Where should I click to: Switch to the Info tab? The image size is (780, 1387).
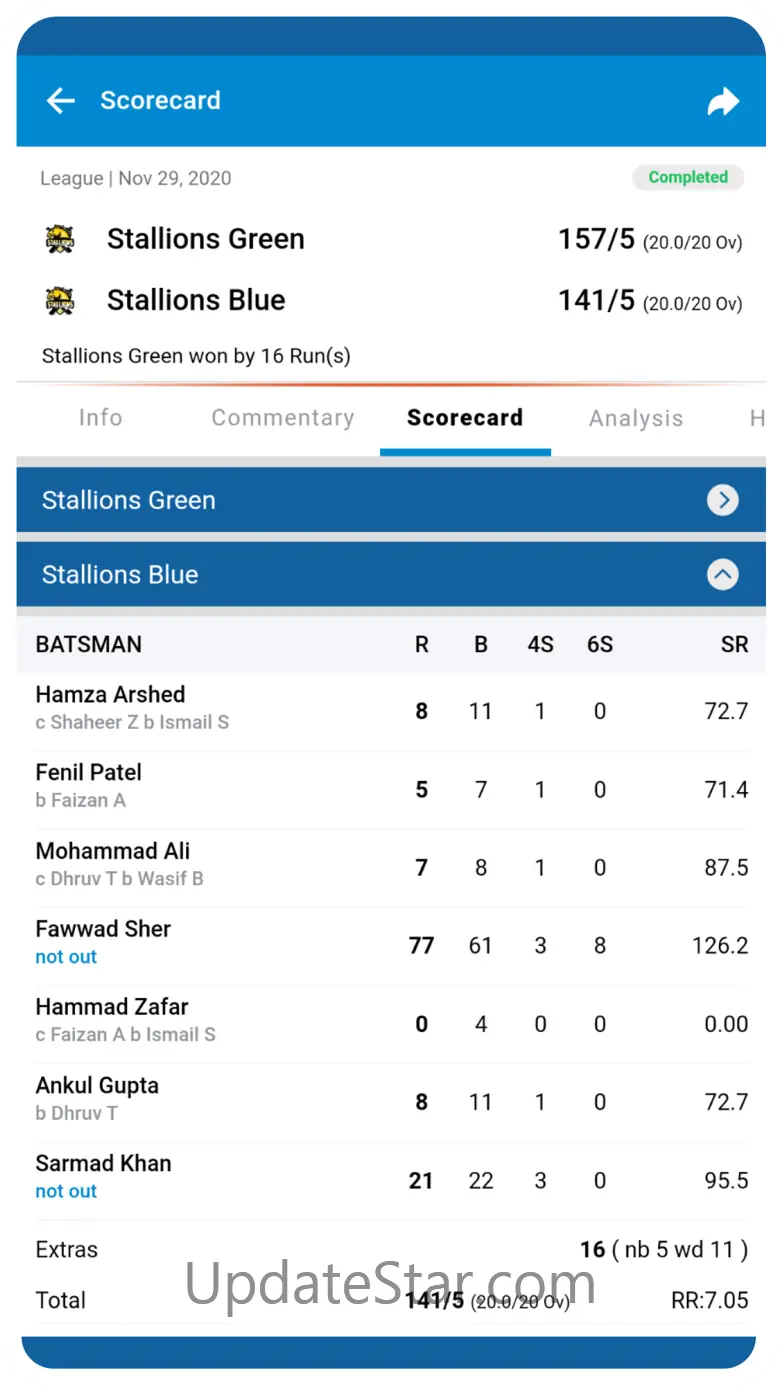100,418
